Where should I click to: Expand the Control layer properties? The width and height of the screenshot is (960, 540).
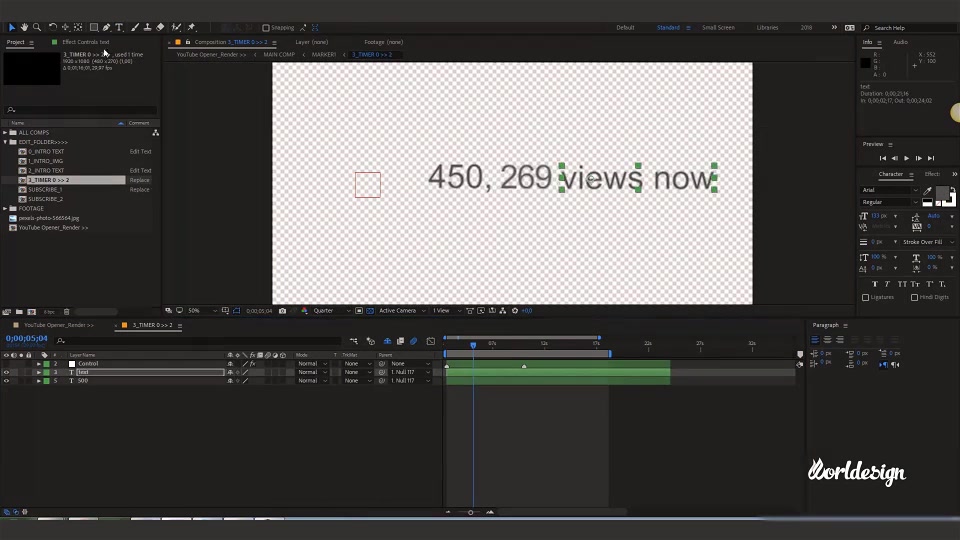tap(39, 364)
